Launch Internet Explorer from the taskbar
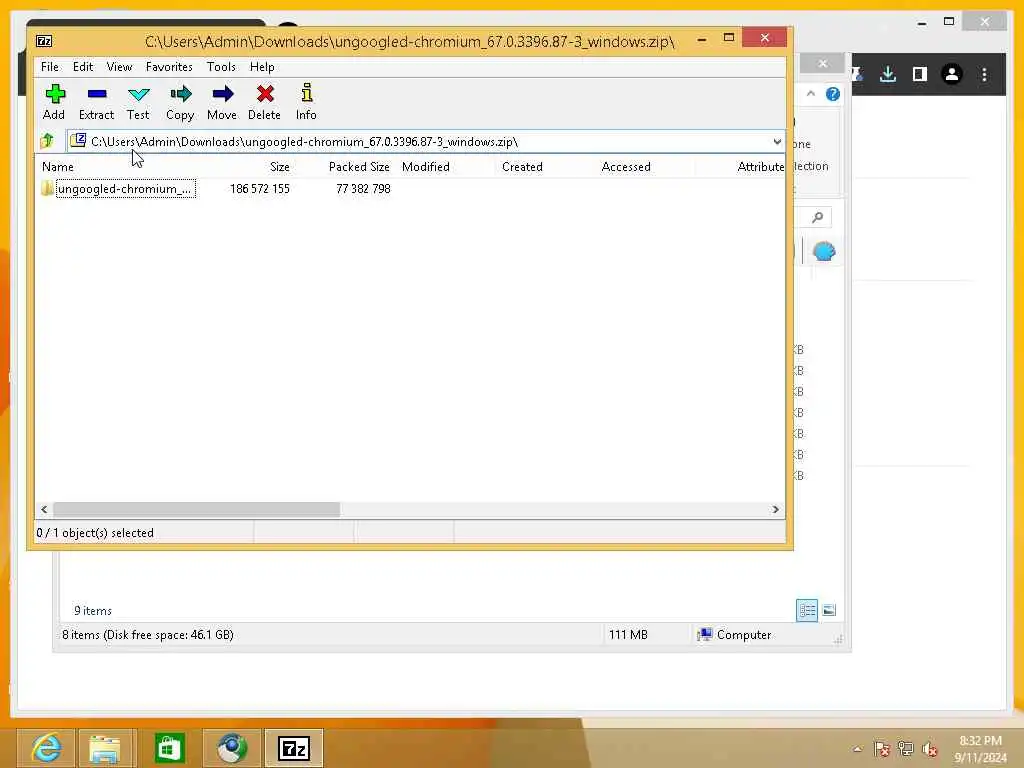Viewport: 1024px width, 768px height. point(46,748)
